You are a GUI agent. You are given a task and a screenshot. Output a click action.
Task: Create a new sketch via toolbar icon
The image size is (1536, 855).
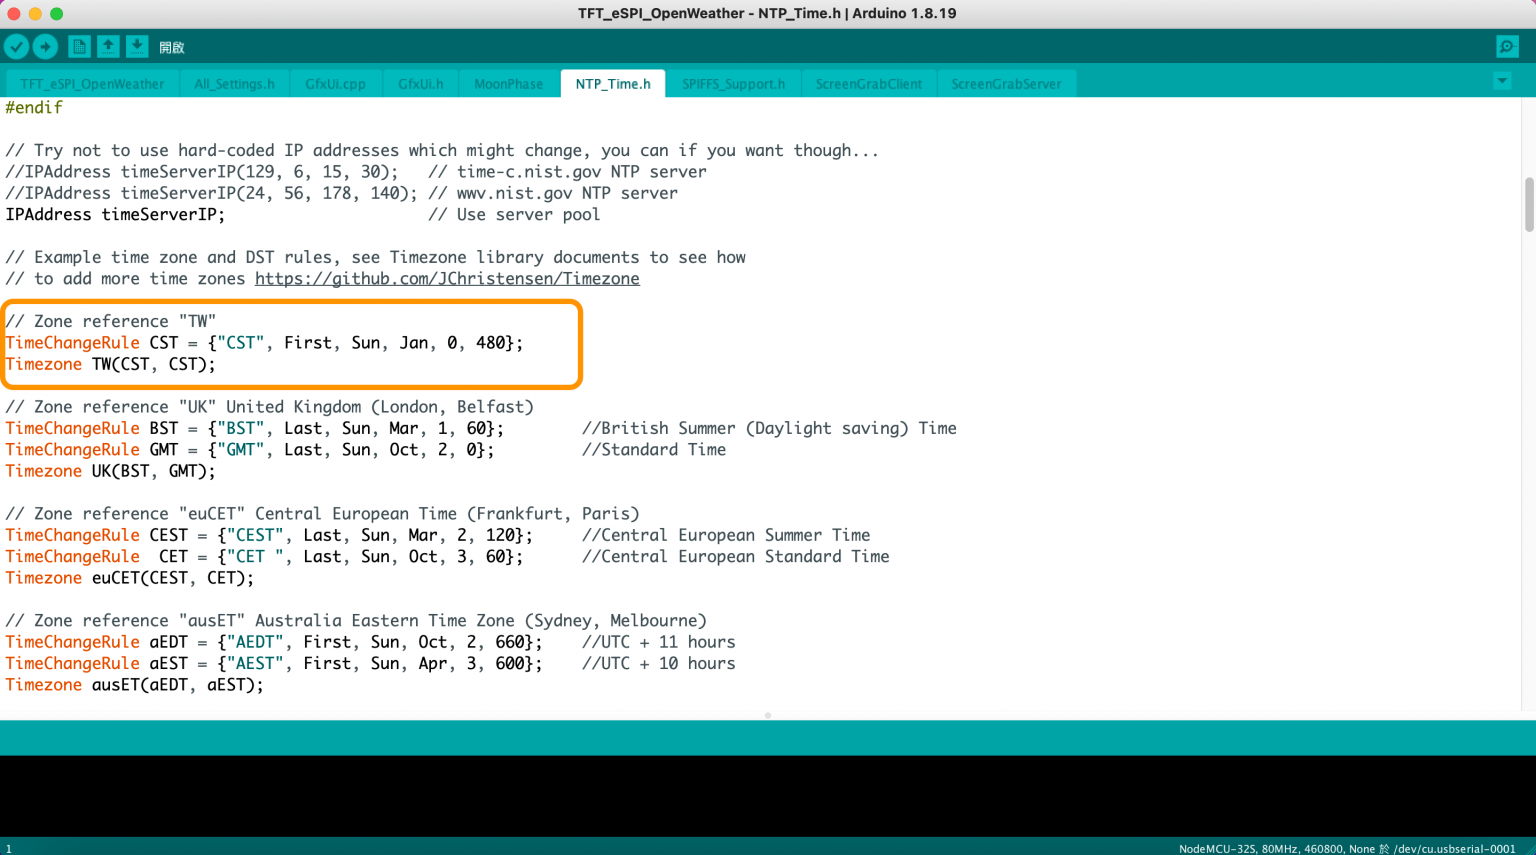click(x=78, y=46)
